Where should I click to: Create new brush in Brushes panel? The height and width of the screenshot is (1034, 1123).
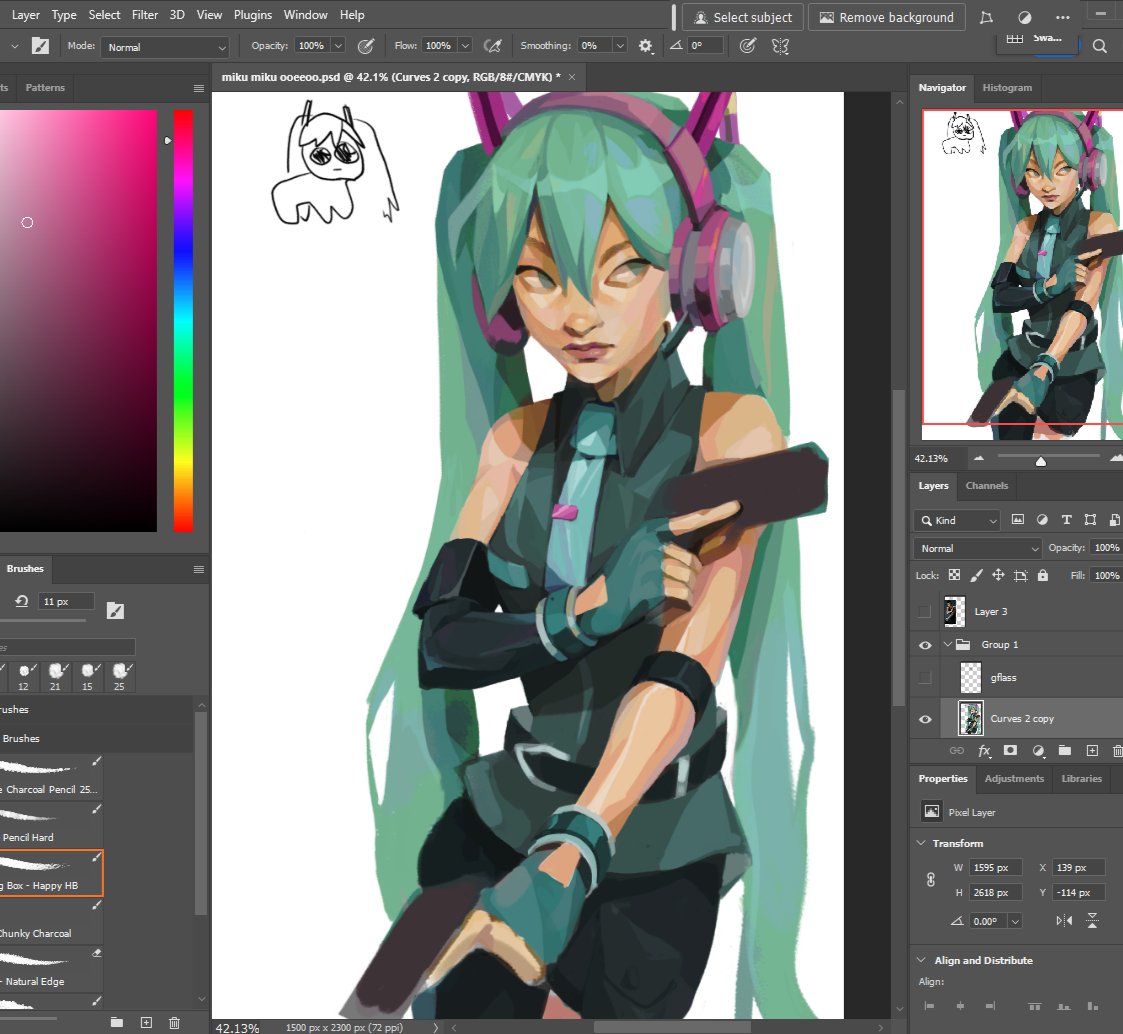click(x=146, y=1023)
